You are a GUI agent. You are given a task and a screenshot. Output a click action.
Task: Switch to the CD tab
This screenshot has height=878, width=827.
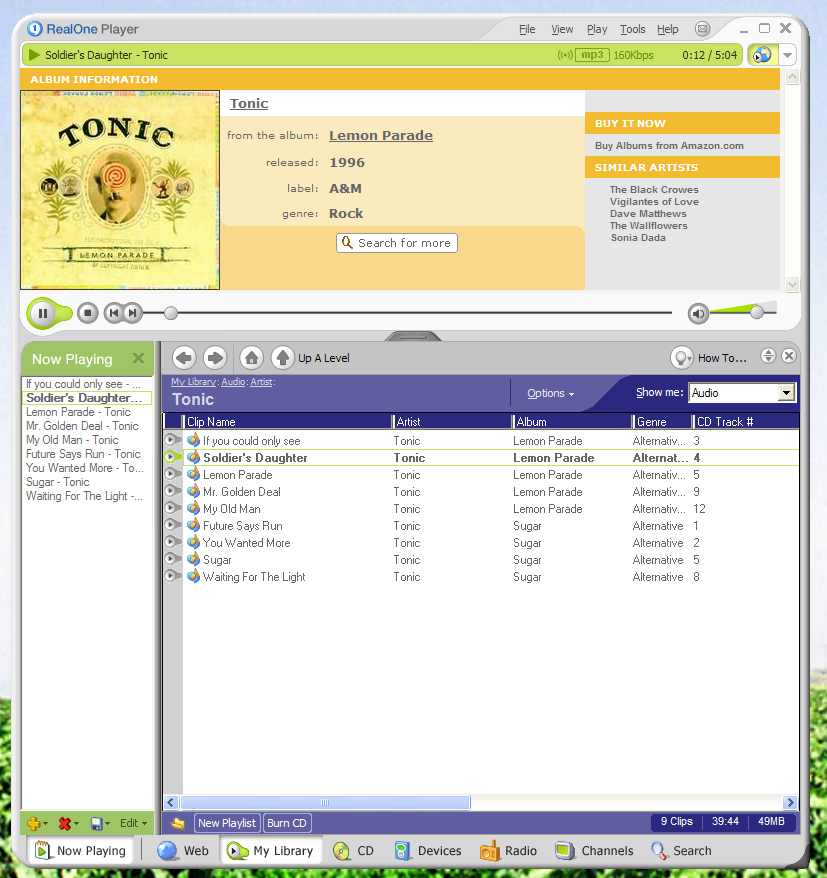(x=353, y=851)
